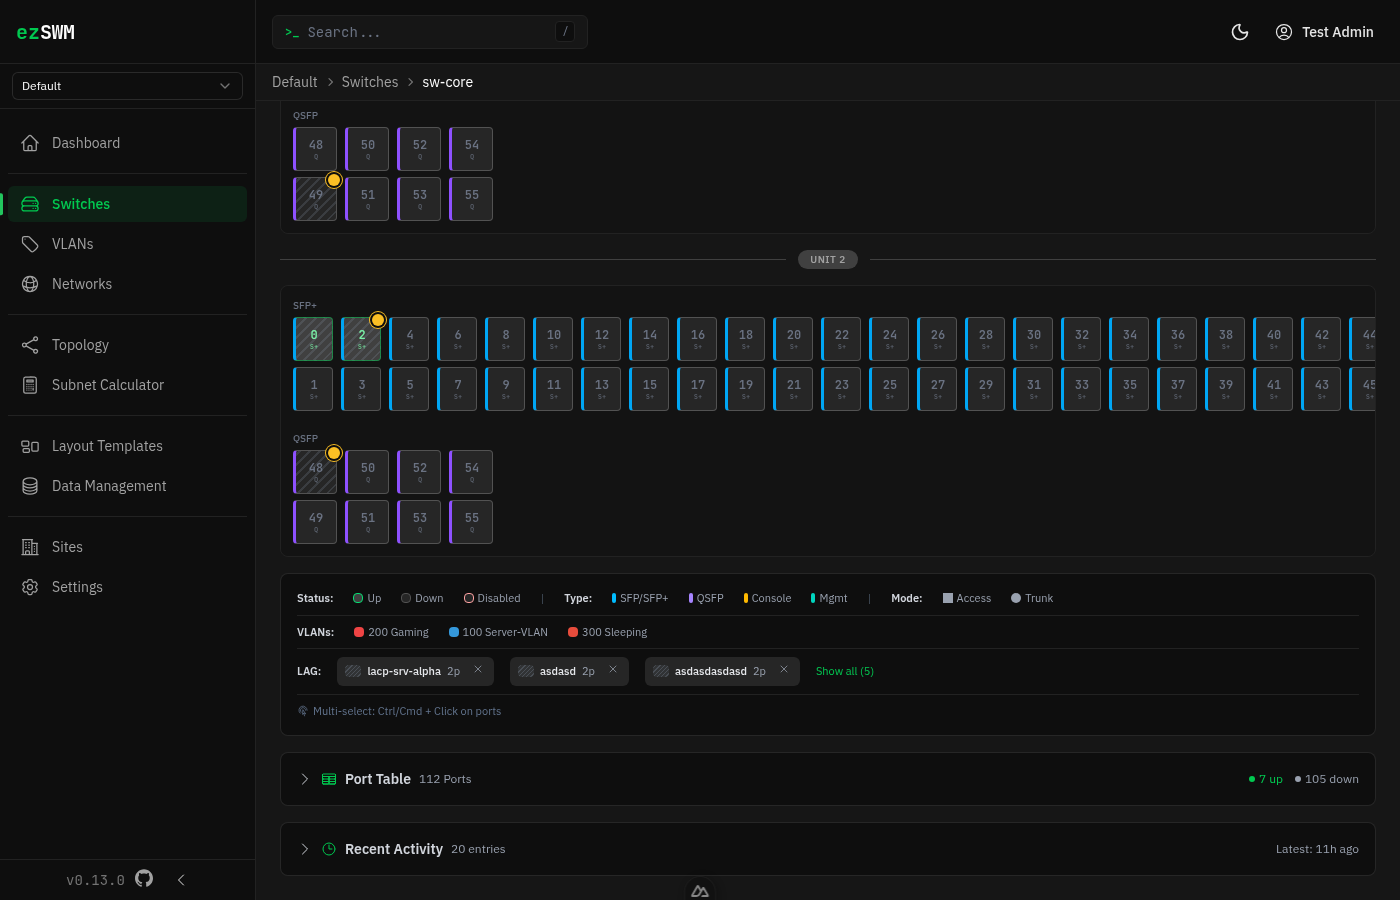Select Unit 2 QSFP port 50
This screenshot has width=1400, height=900.
coord(367,472)
